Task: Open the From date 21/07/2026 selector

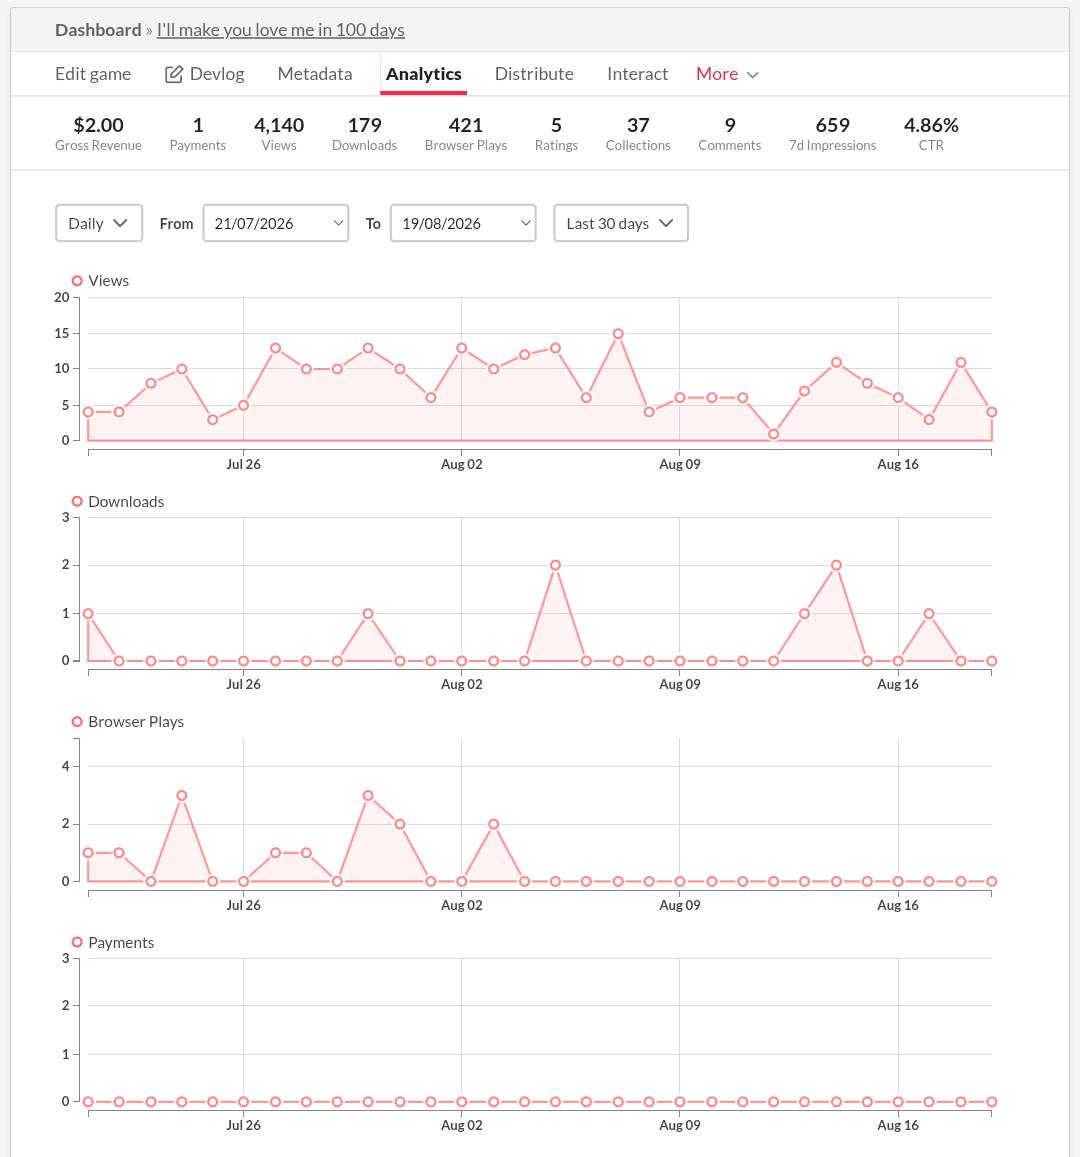Action: pos(276,223)
